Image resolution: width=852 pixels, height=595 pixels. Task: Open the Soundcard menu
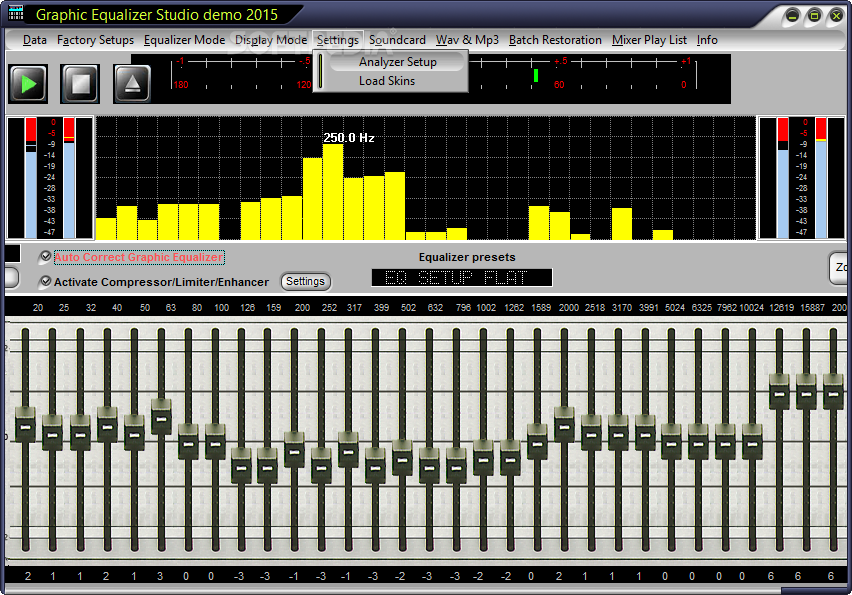(397, 40)
